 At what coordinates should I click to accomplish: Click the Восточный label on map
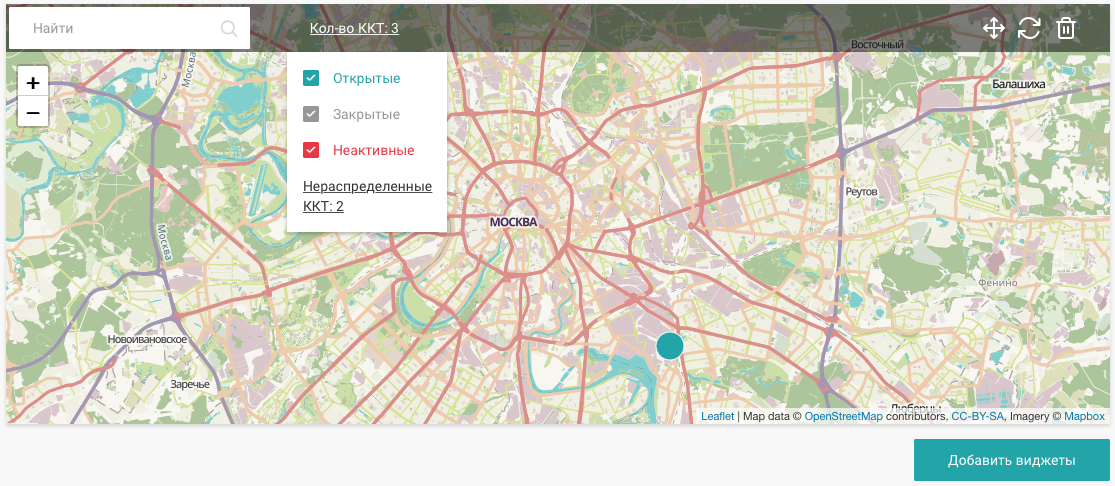tap(877, 45)
